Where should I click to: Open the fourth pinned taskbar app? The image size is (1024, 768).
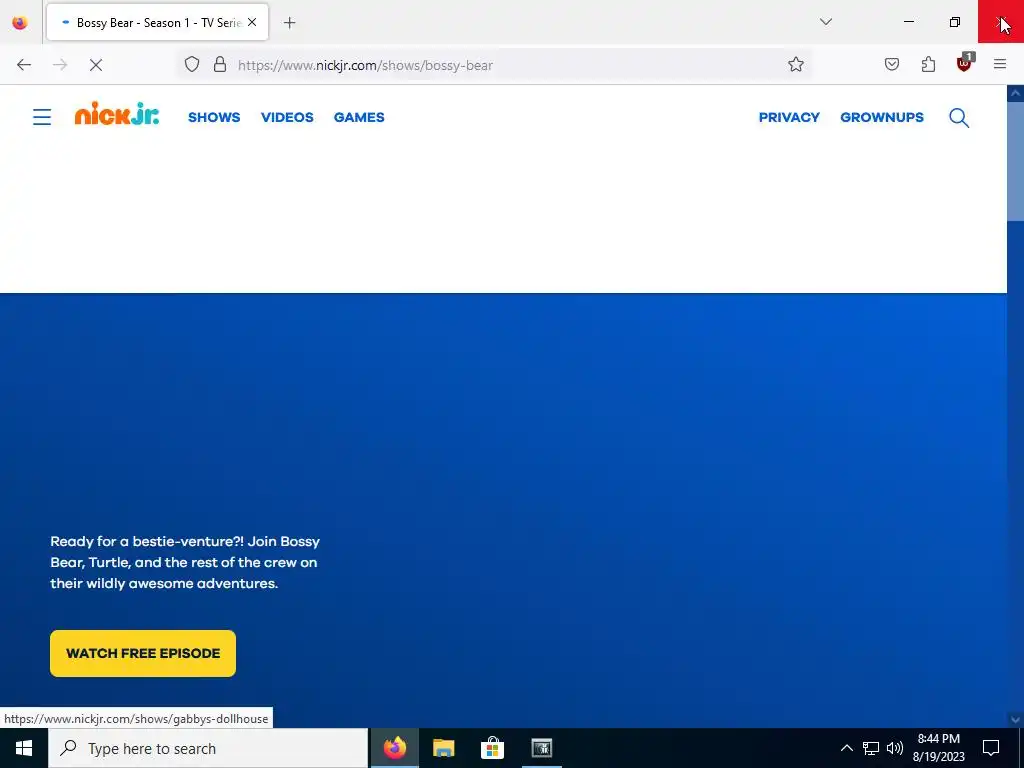click(541, 748)
